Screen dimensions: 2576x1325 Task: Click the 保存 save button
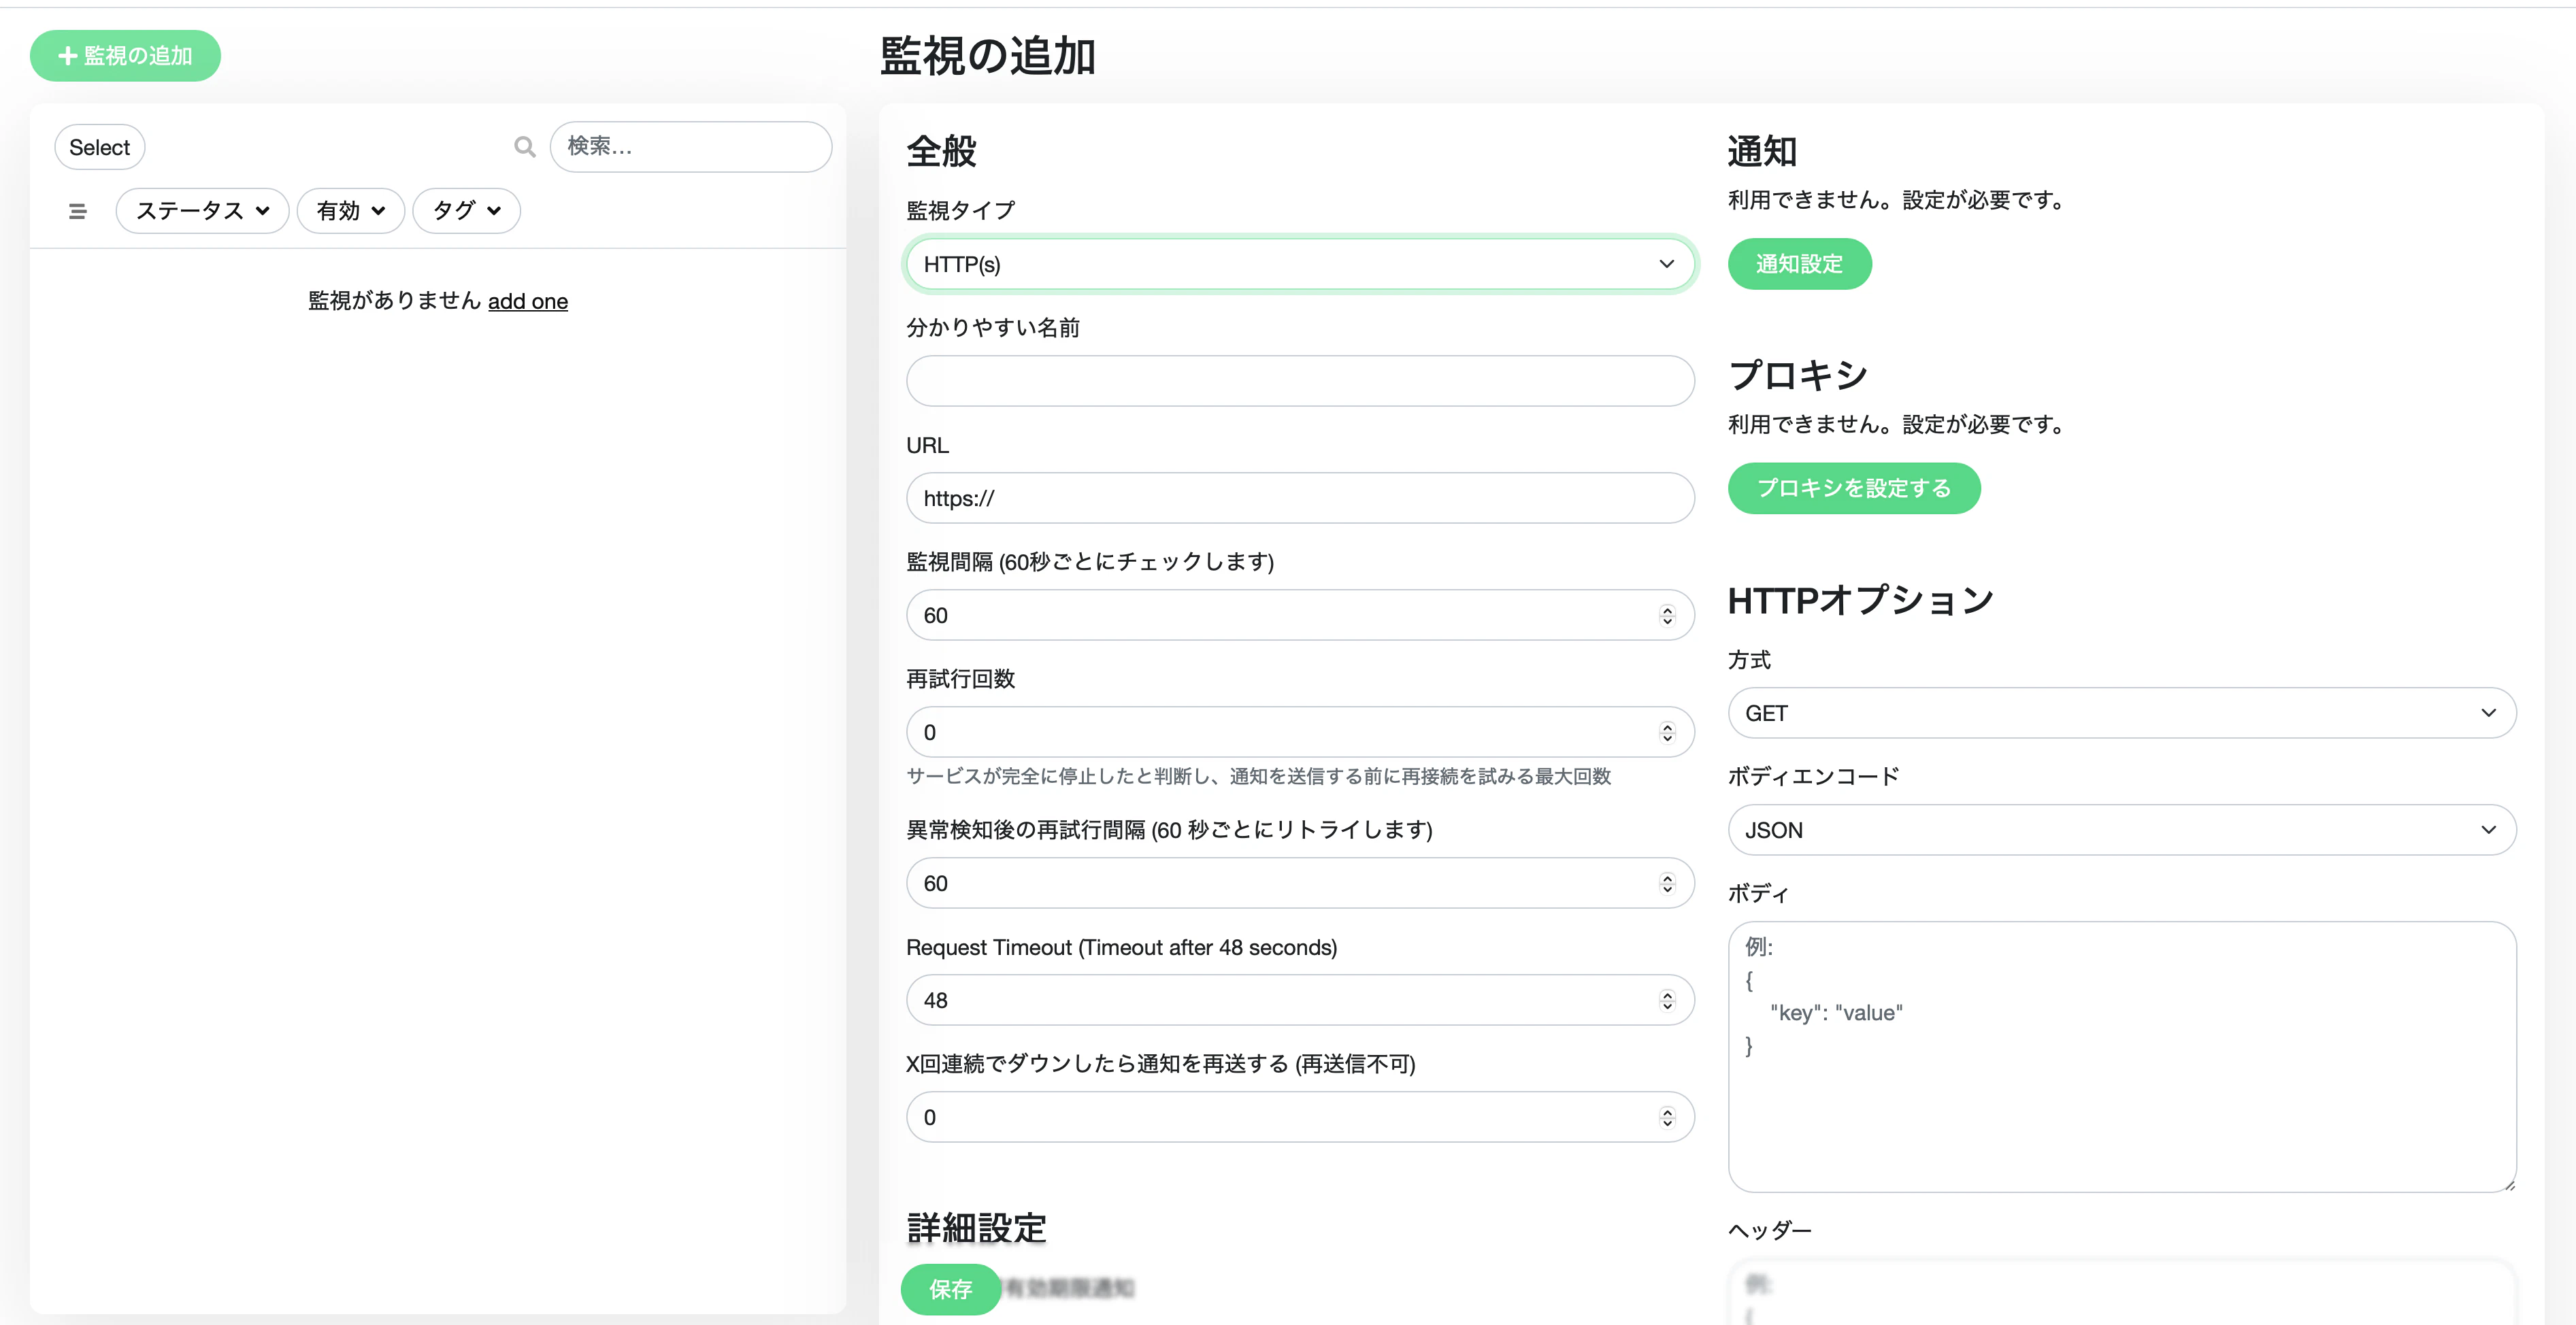click(950, 1289)
